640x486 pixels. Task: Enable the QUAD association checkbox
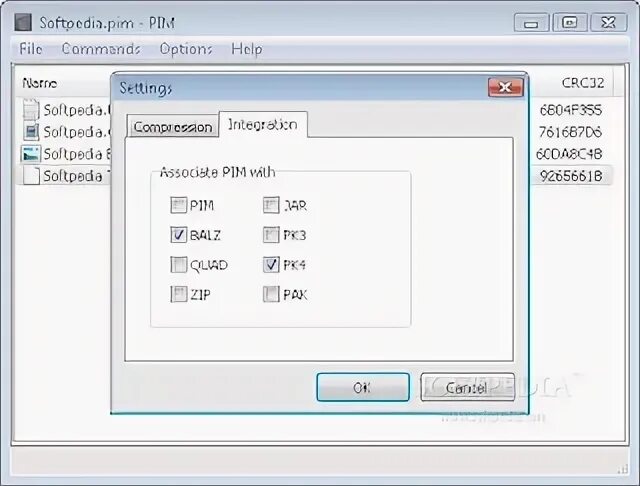[x=178, y=265]
